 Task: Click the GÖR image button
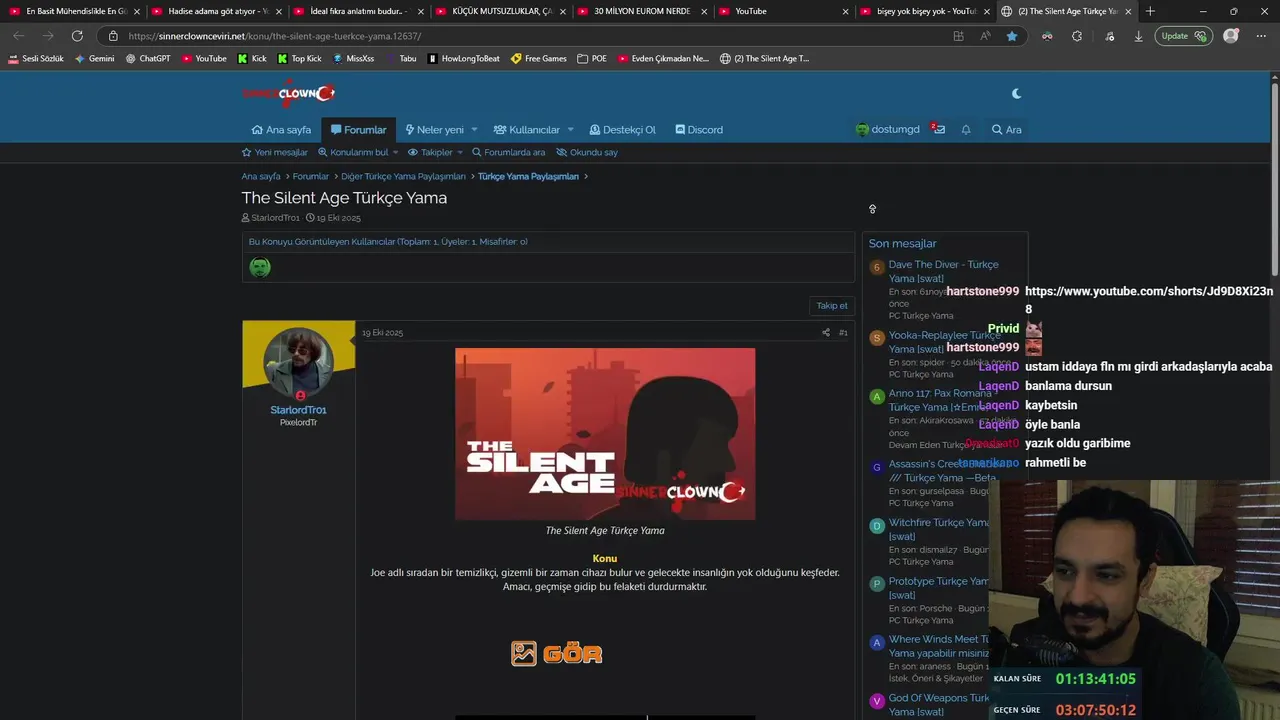coord(557,654)
